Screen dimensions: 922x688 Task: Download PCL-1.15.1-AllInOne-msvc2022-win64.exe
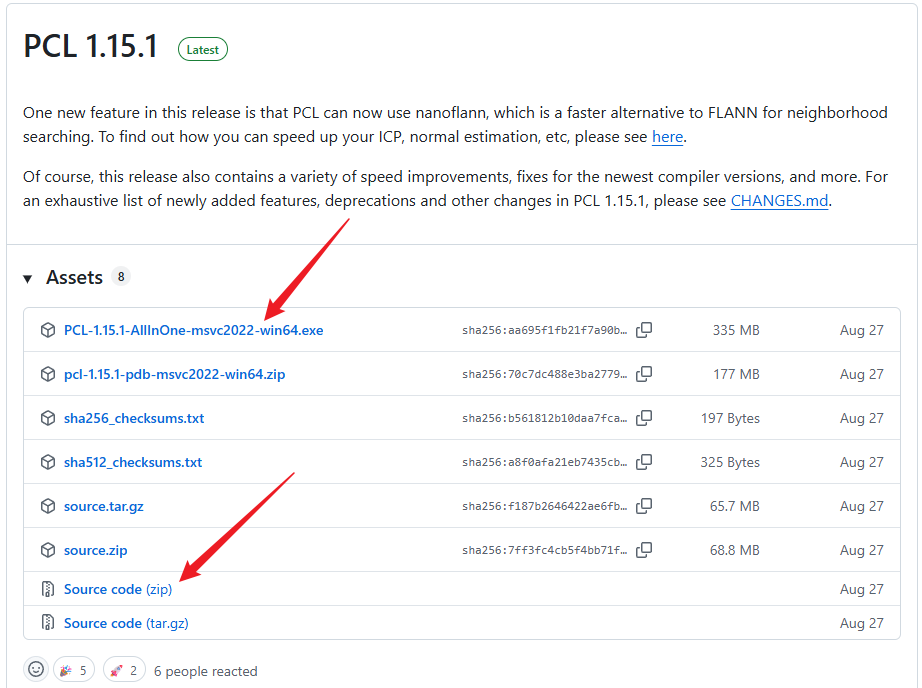click(193, 330)
